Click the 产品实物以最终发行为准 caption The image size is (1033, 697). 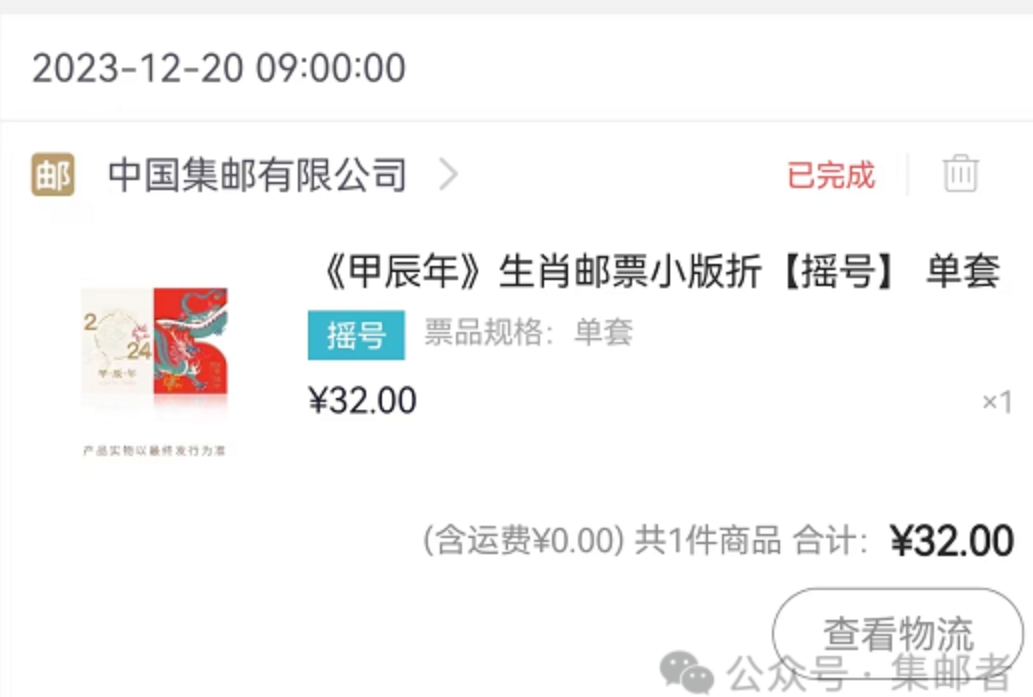154,451
